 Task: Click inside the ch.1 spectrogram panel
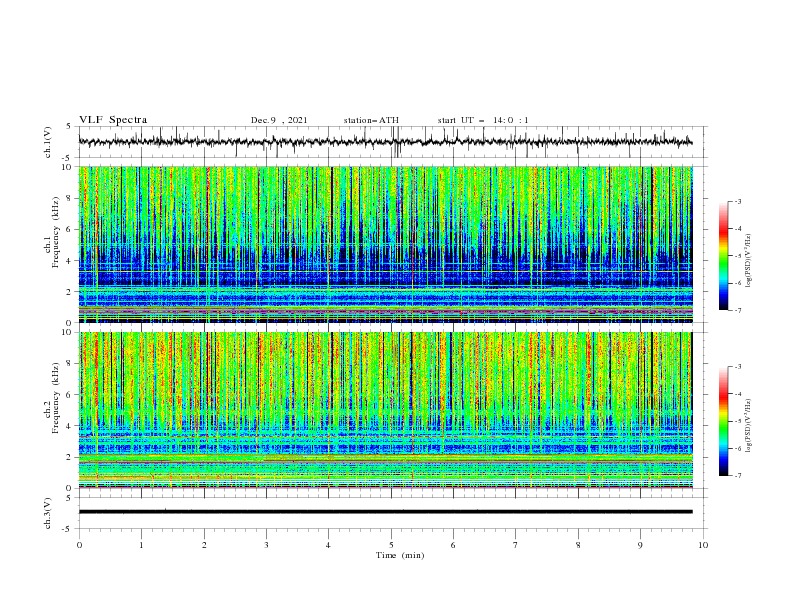point(385,244)
